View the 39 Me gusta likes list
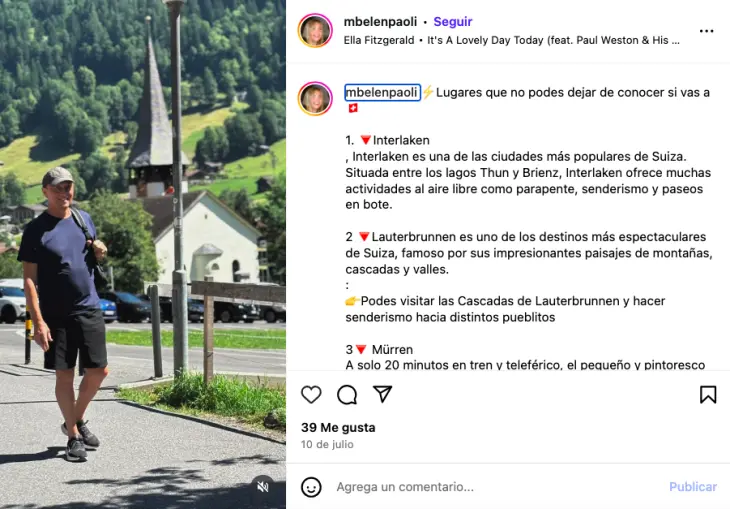This screenshot has height=509, width=730. tap(338, 428)
